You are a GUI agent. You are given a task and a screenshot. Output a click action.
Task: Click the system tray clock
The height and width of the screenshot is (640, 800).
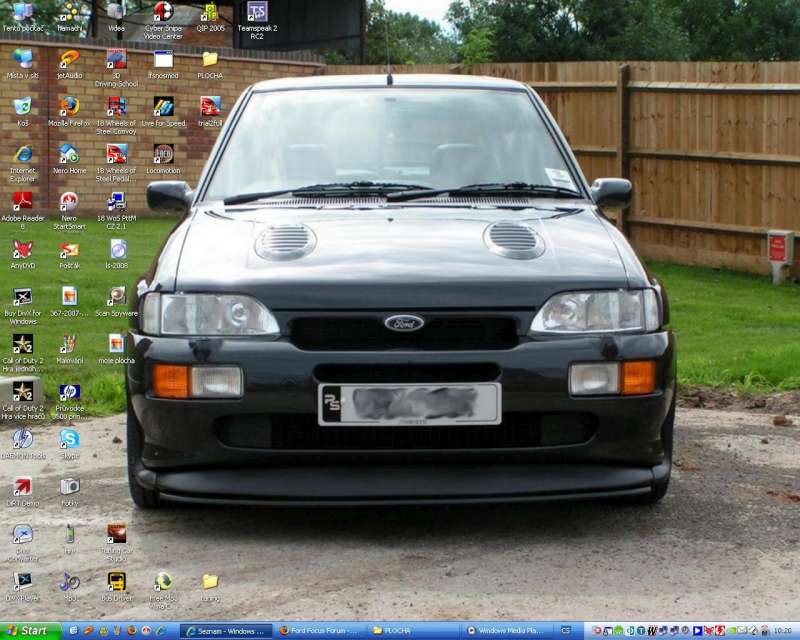pyautogui.click(x=780, y=631)
